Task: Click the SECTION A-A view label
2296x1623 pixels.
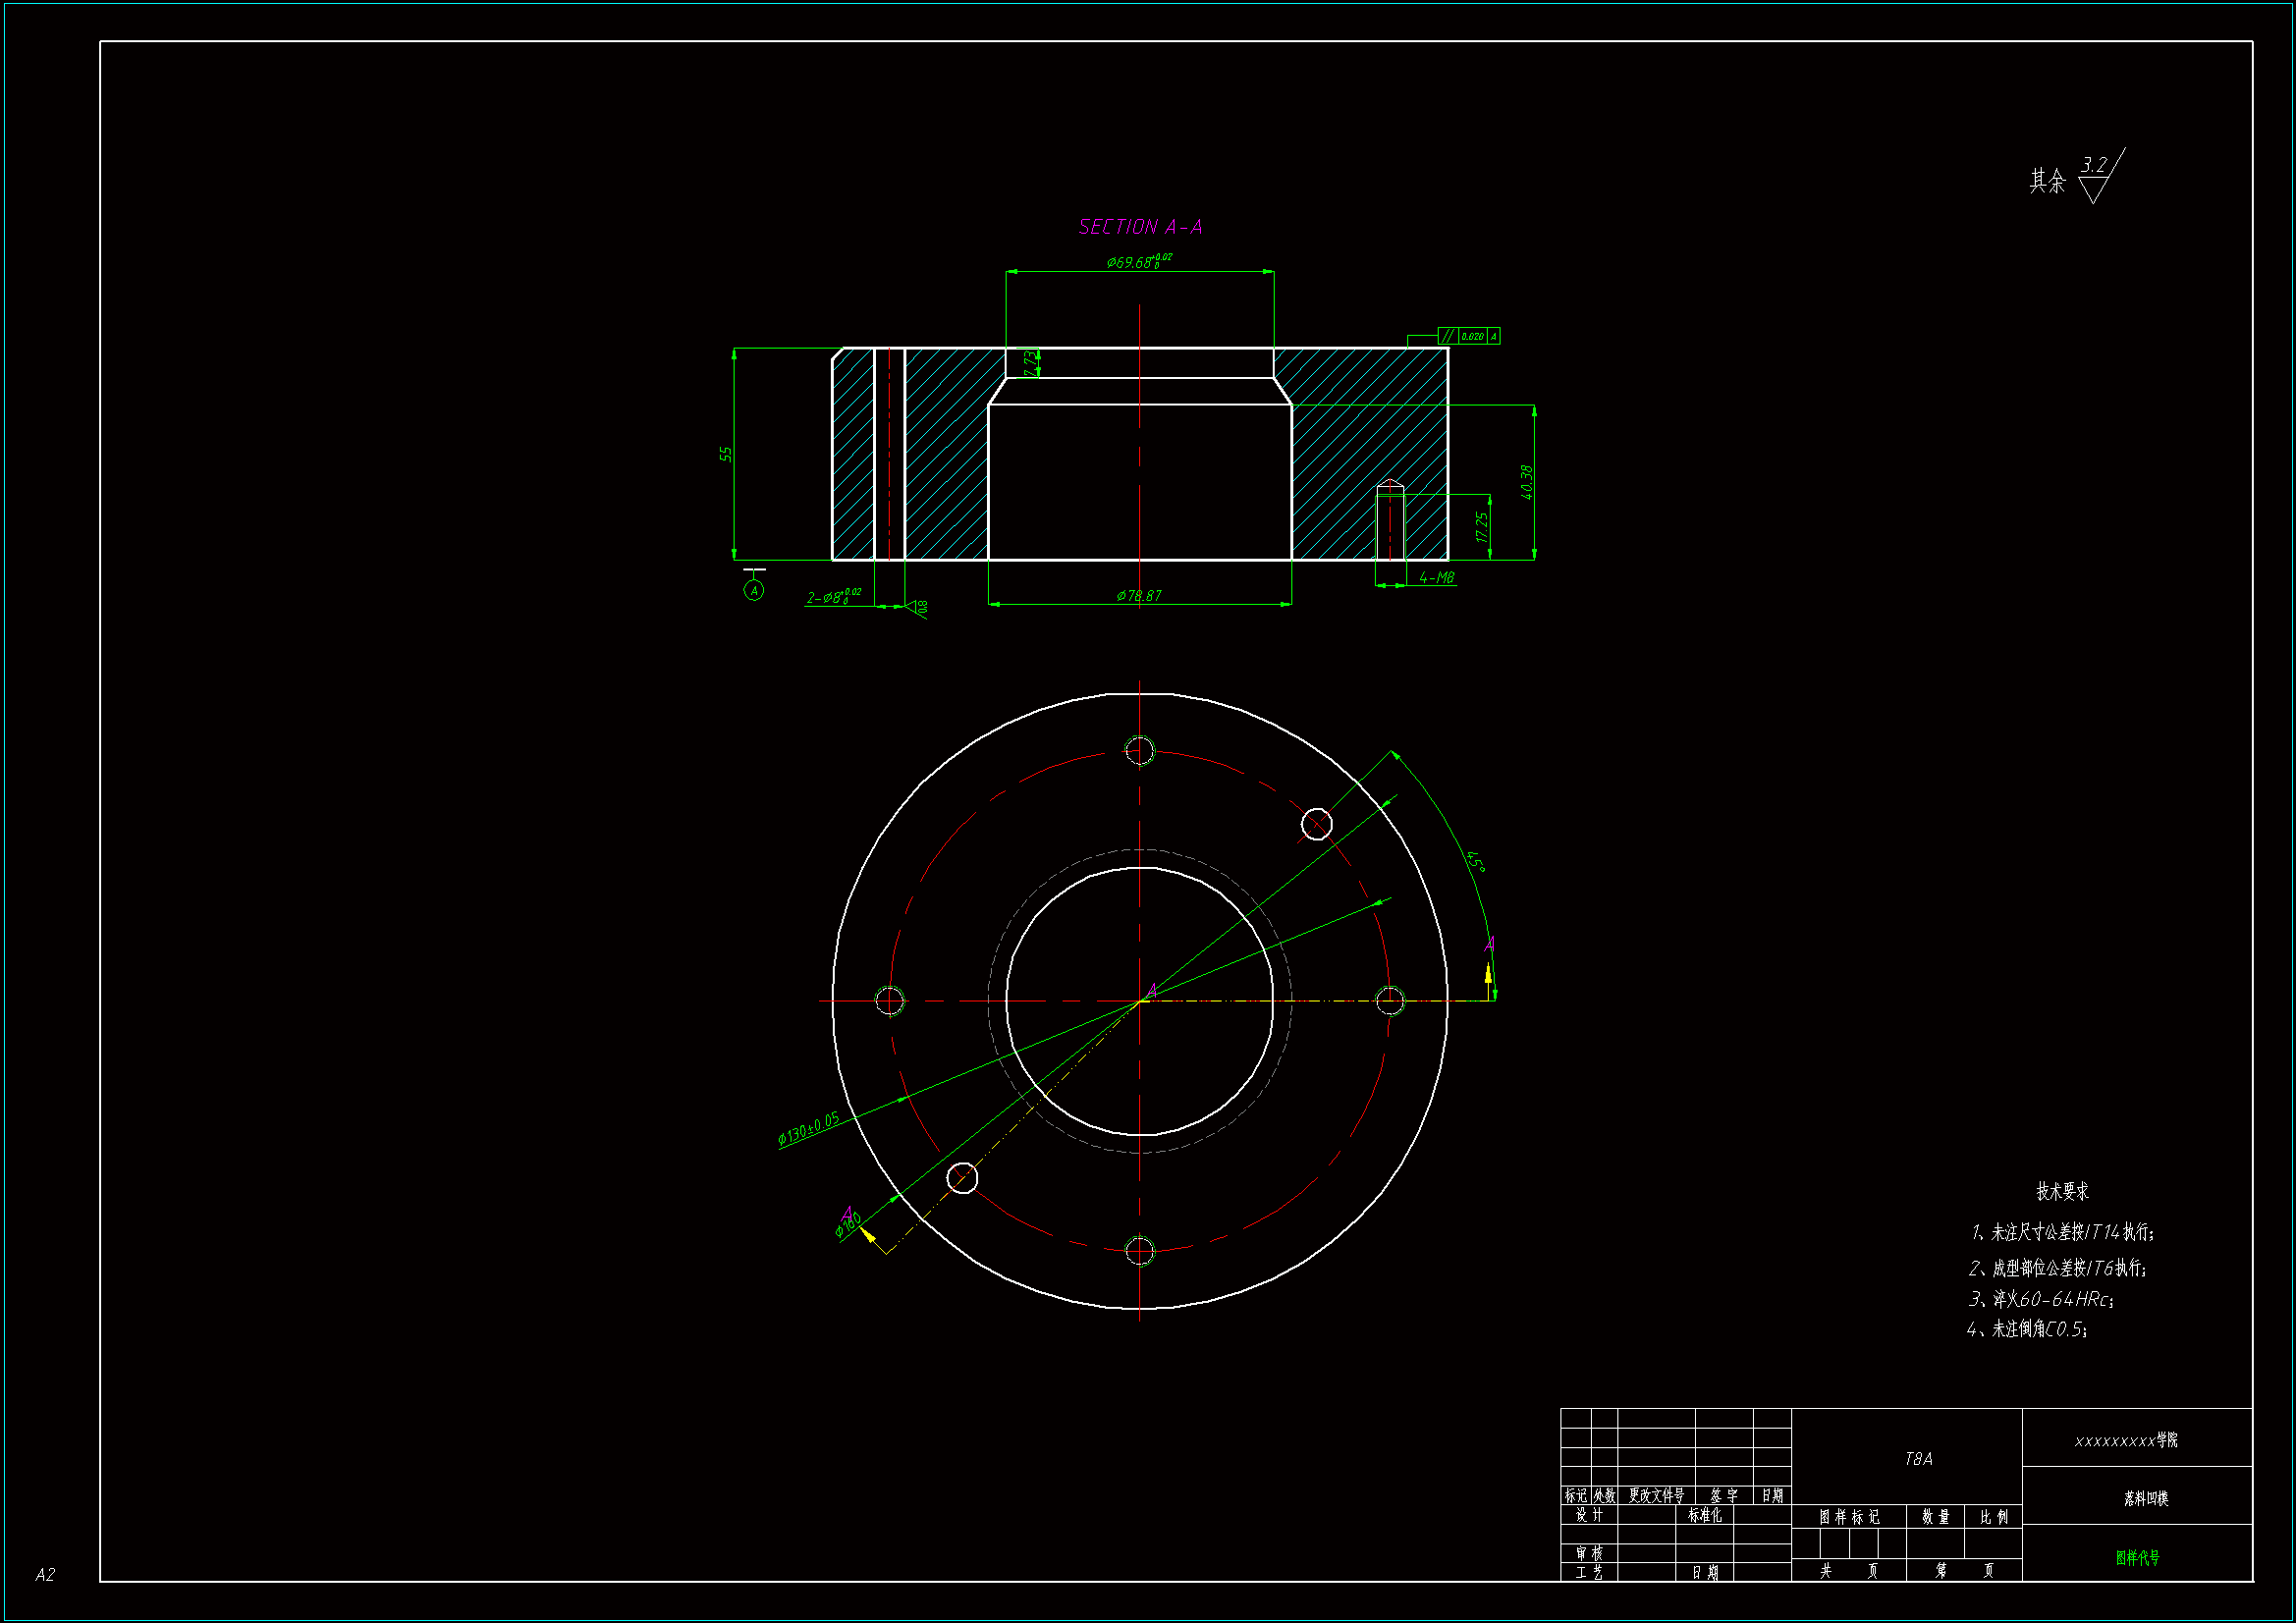Action: (1140, 228)
